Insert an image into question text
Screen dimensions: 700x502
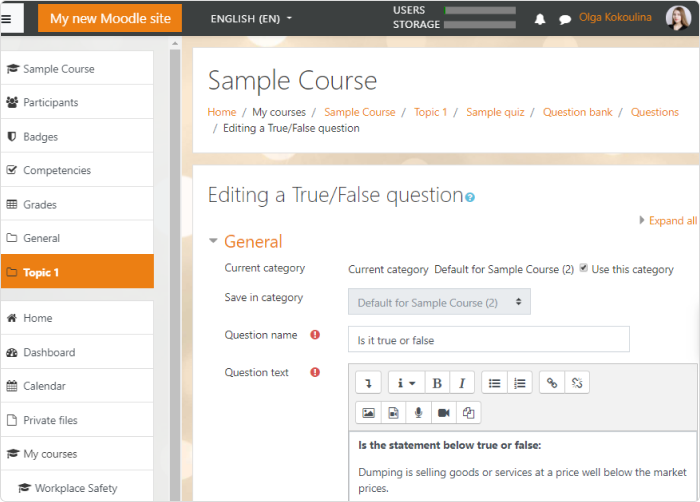368,413
